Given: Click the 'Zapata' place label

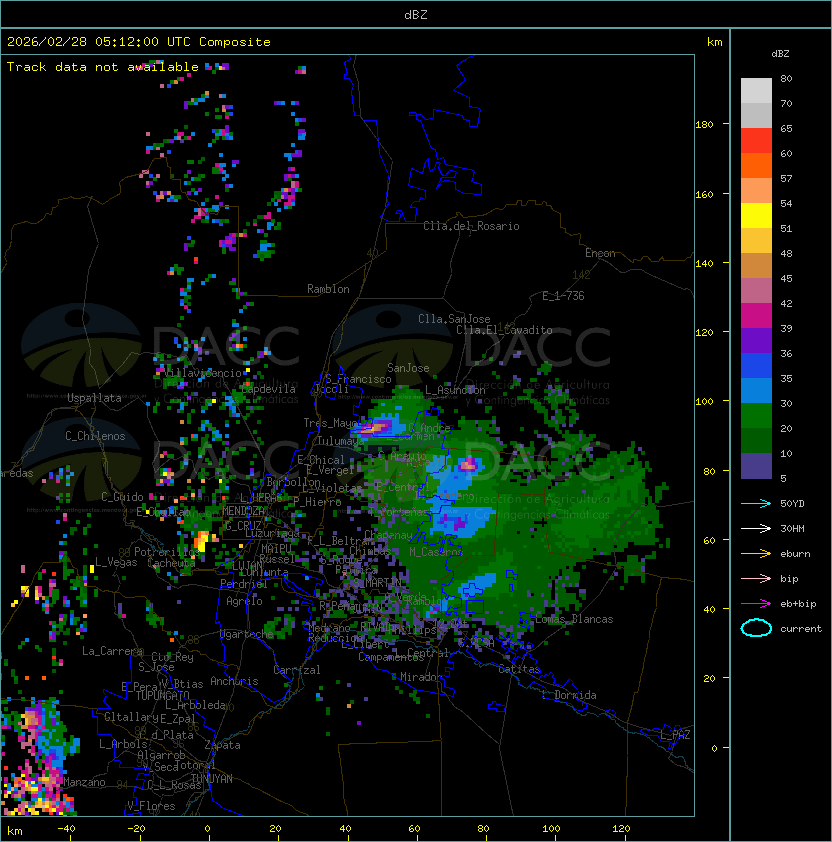Looking at the screenshot, I should 222,745.
